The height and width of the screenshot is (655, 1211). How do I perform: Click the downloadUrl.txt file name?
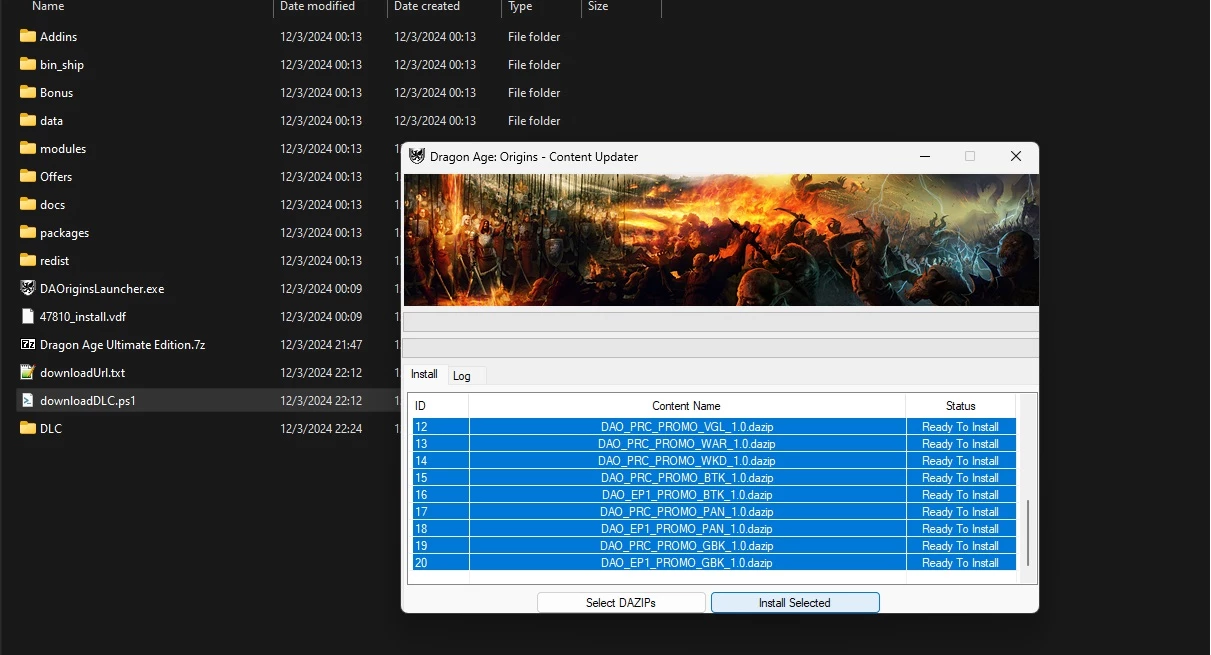point(82,372)
